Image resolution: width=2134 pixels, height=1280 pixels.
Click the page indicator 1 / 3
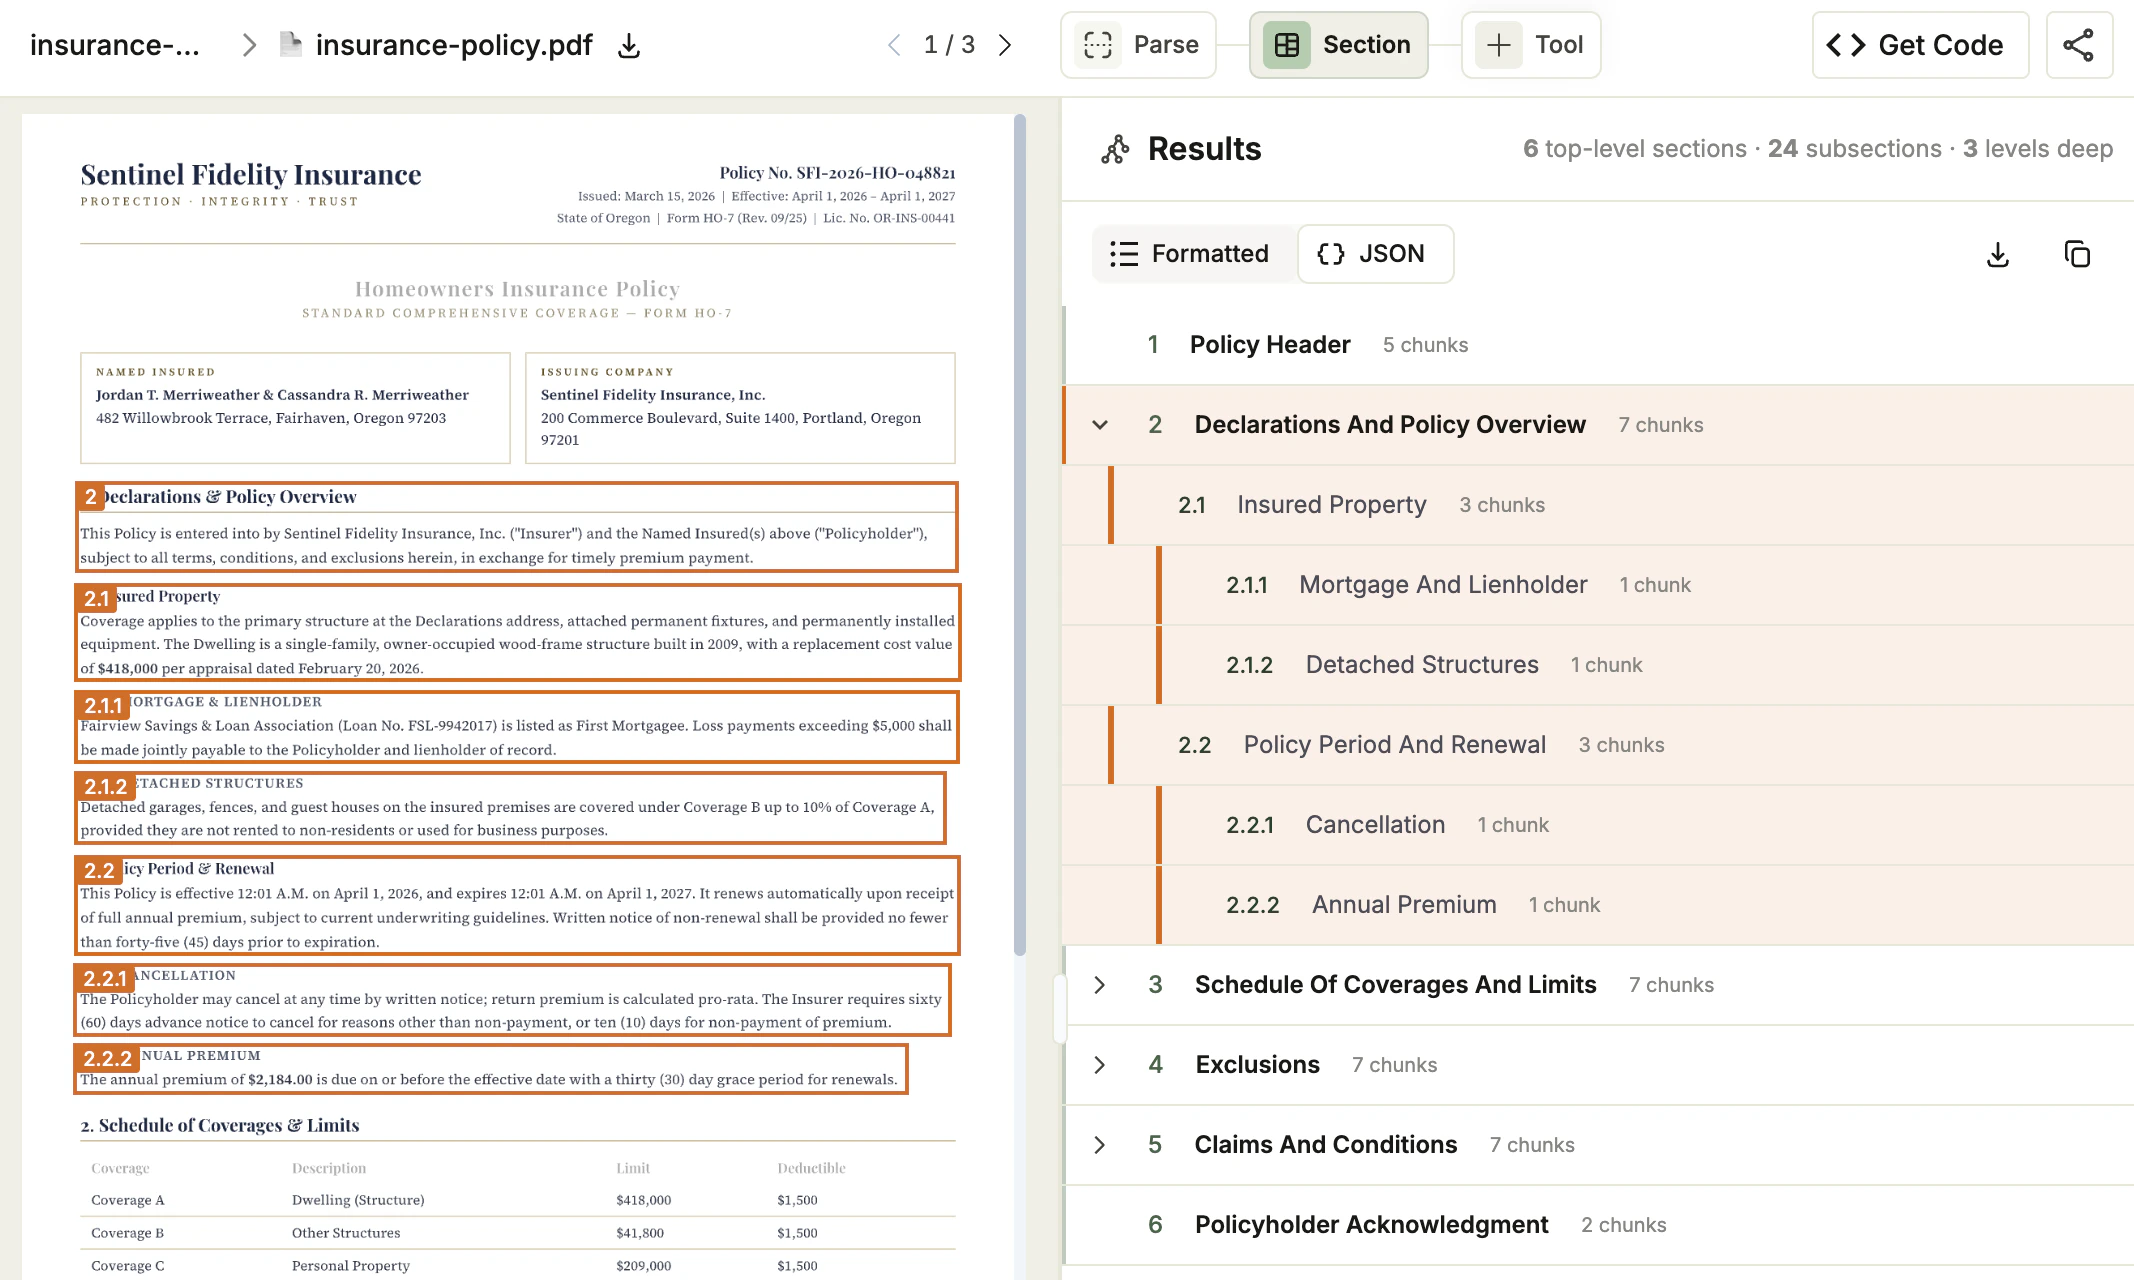(x=949, y=45)
